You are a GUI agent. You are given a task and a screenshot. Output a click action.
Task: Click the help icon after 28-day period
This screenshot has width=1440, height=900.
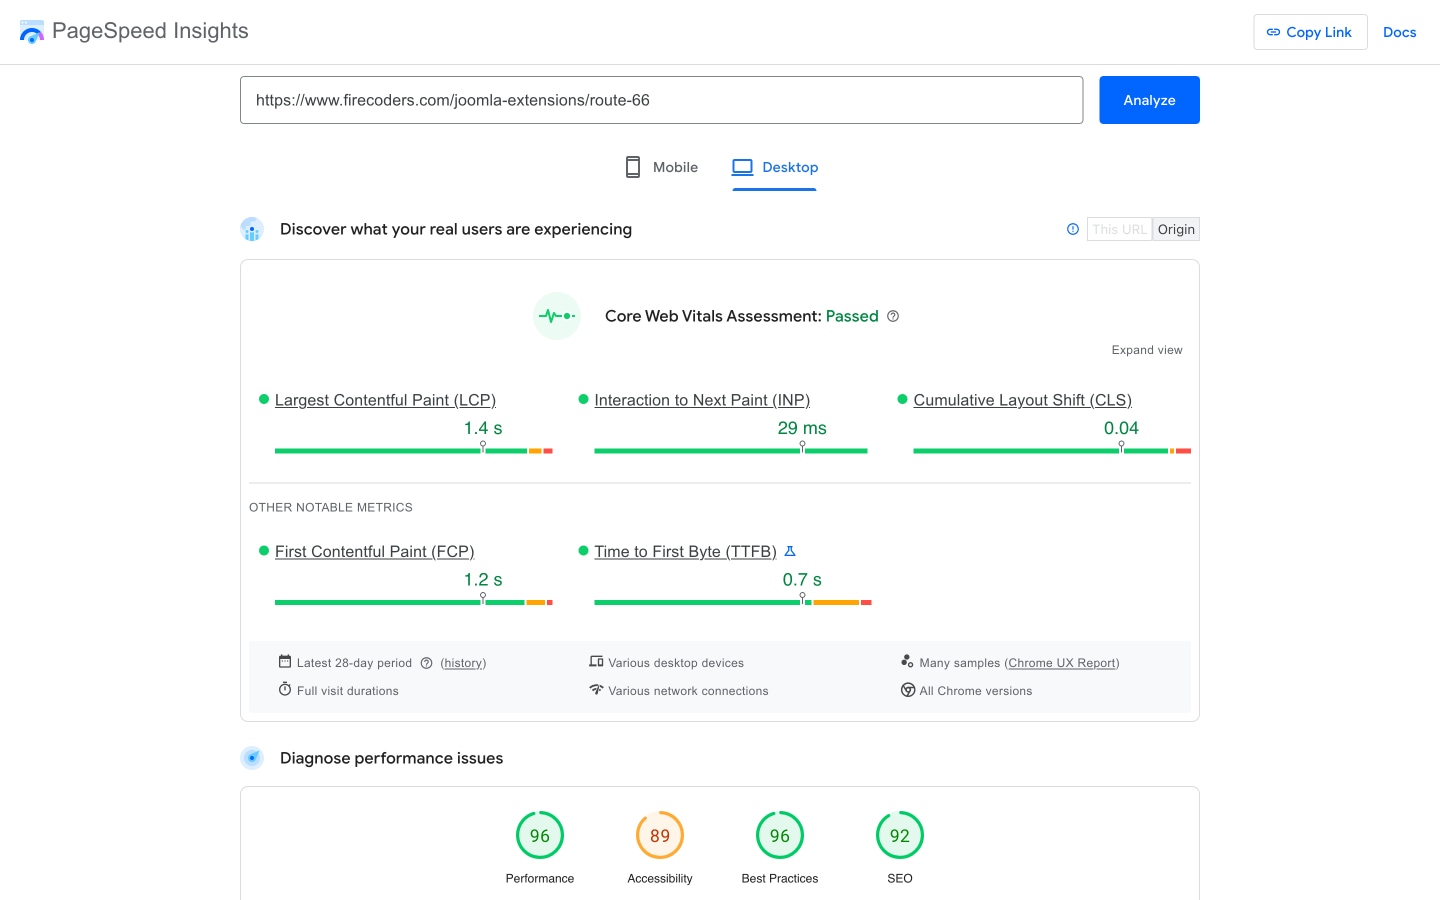pyautogui.click(x=426, y=663)
